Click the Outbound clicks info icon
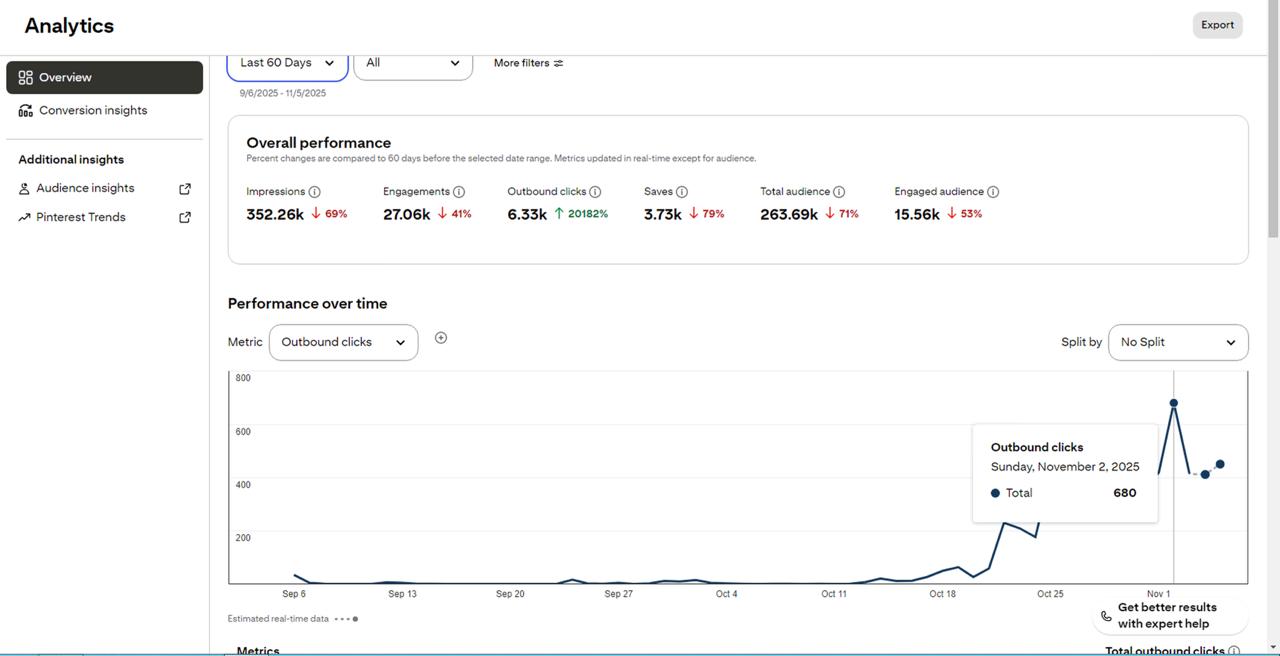 pyautogui.click(x=595, y=192)
